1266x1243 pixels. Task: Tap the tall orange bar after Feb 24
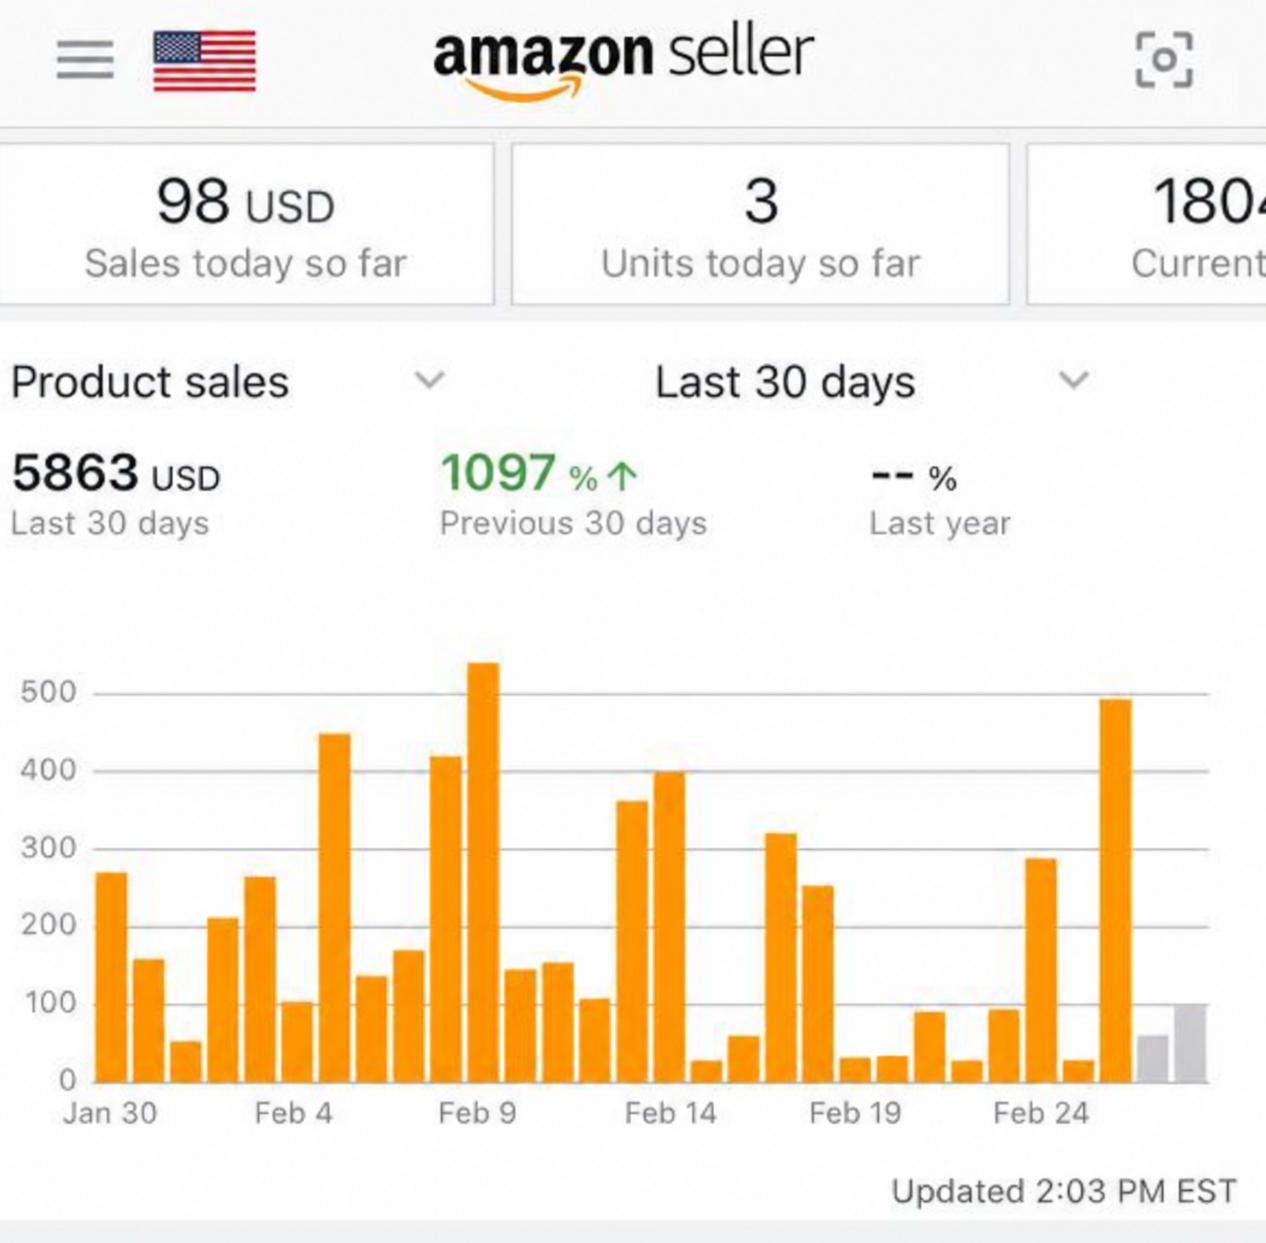[x=1115, y=890]
